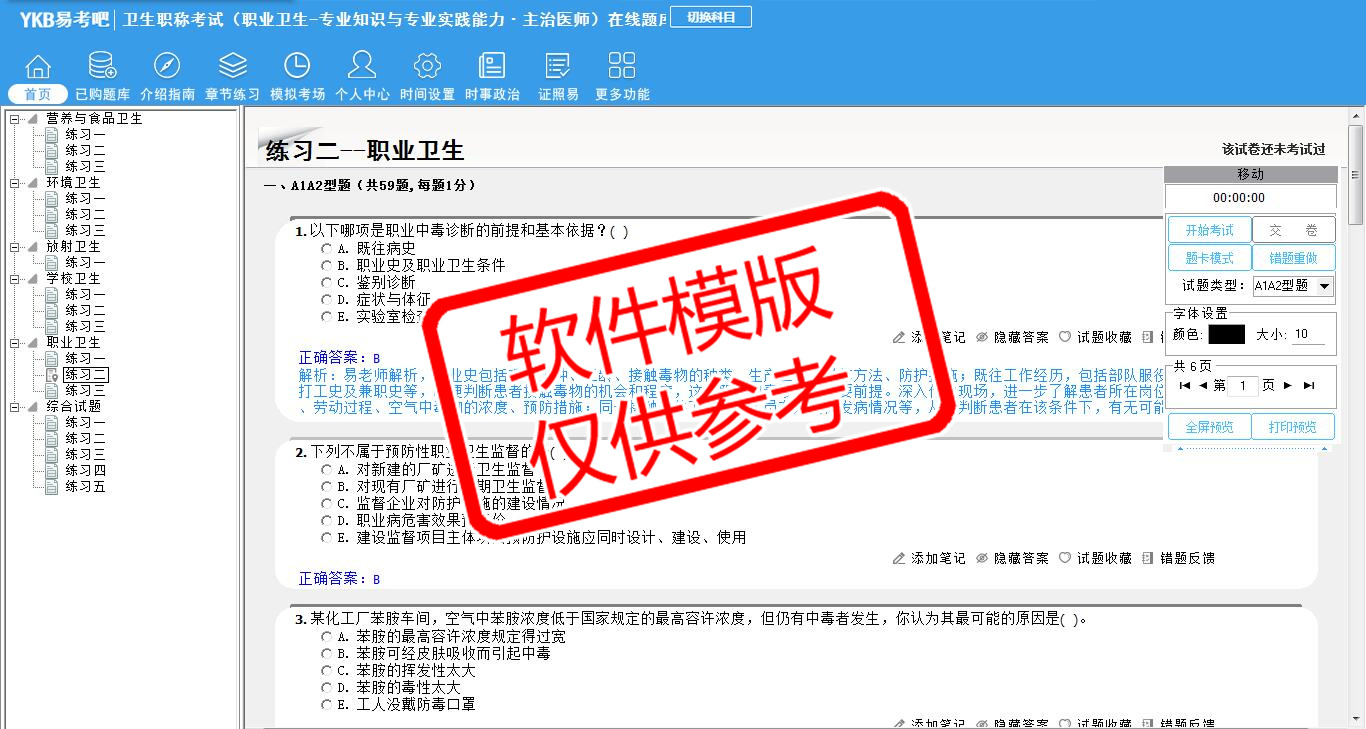Open 打印预览 print preview
The width and height of the screenshot is (1366, 729).
(x=1293, y=427)
